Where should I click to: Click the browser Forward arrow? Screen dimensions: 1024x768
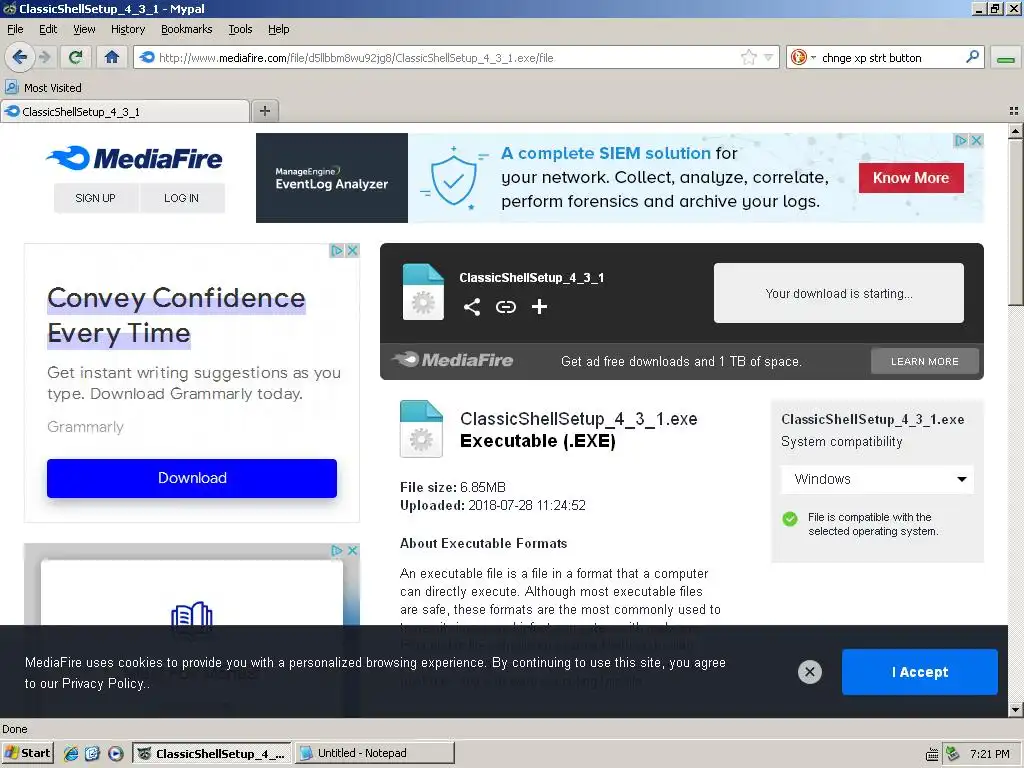[44, 57]
